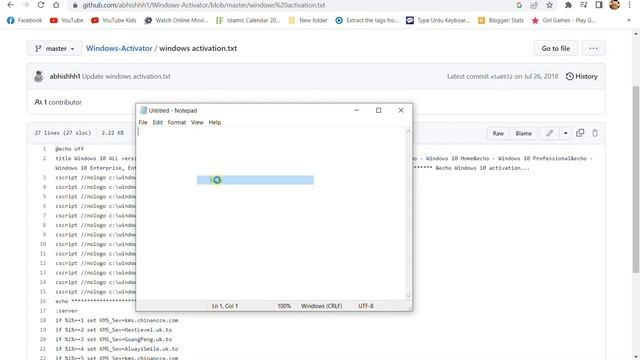Open the latest commit hash link
This screenshot has height=360, width=640.
(501, 77)
